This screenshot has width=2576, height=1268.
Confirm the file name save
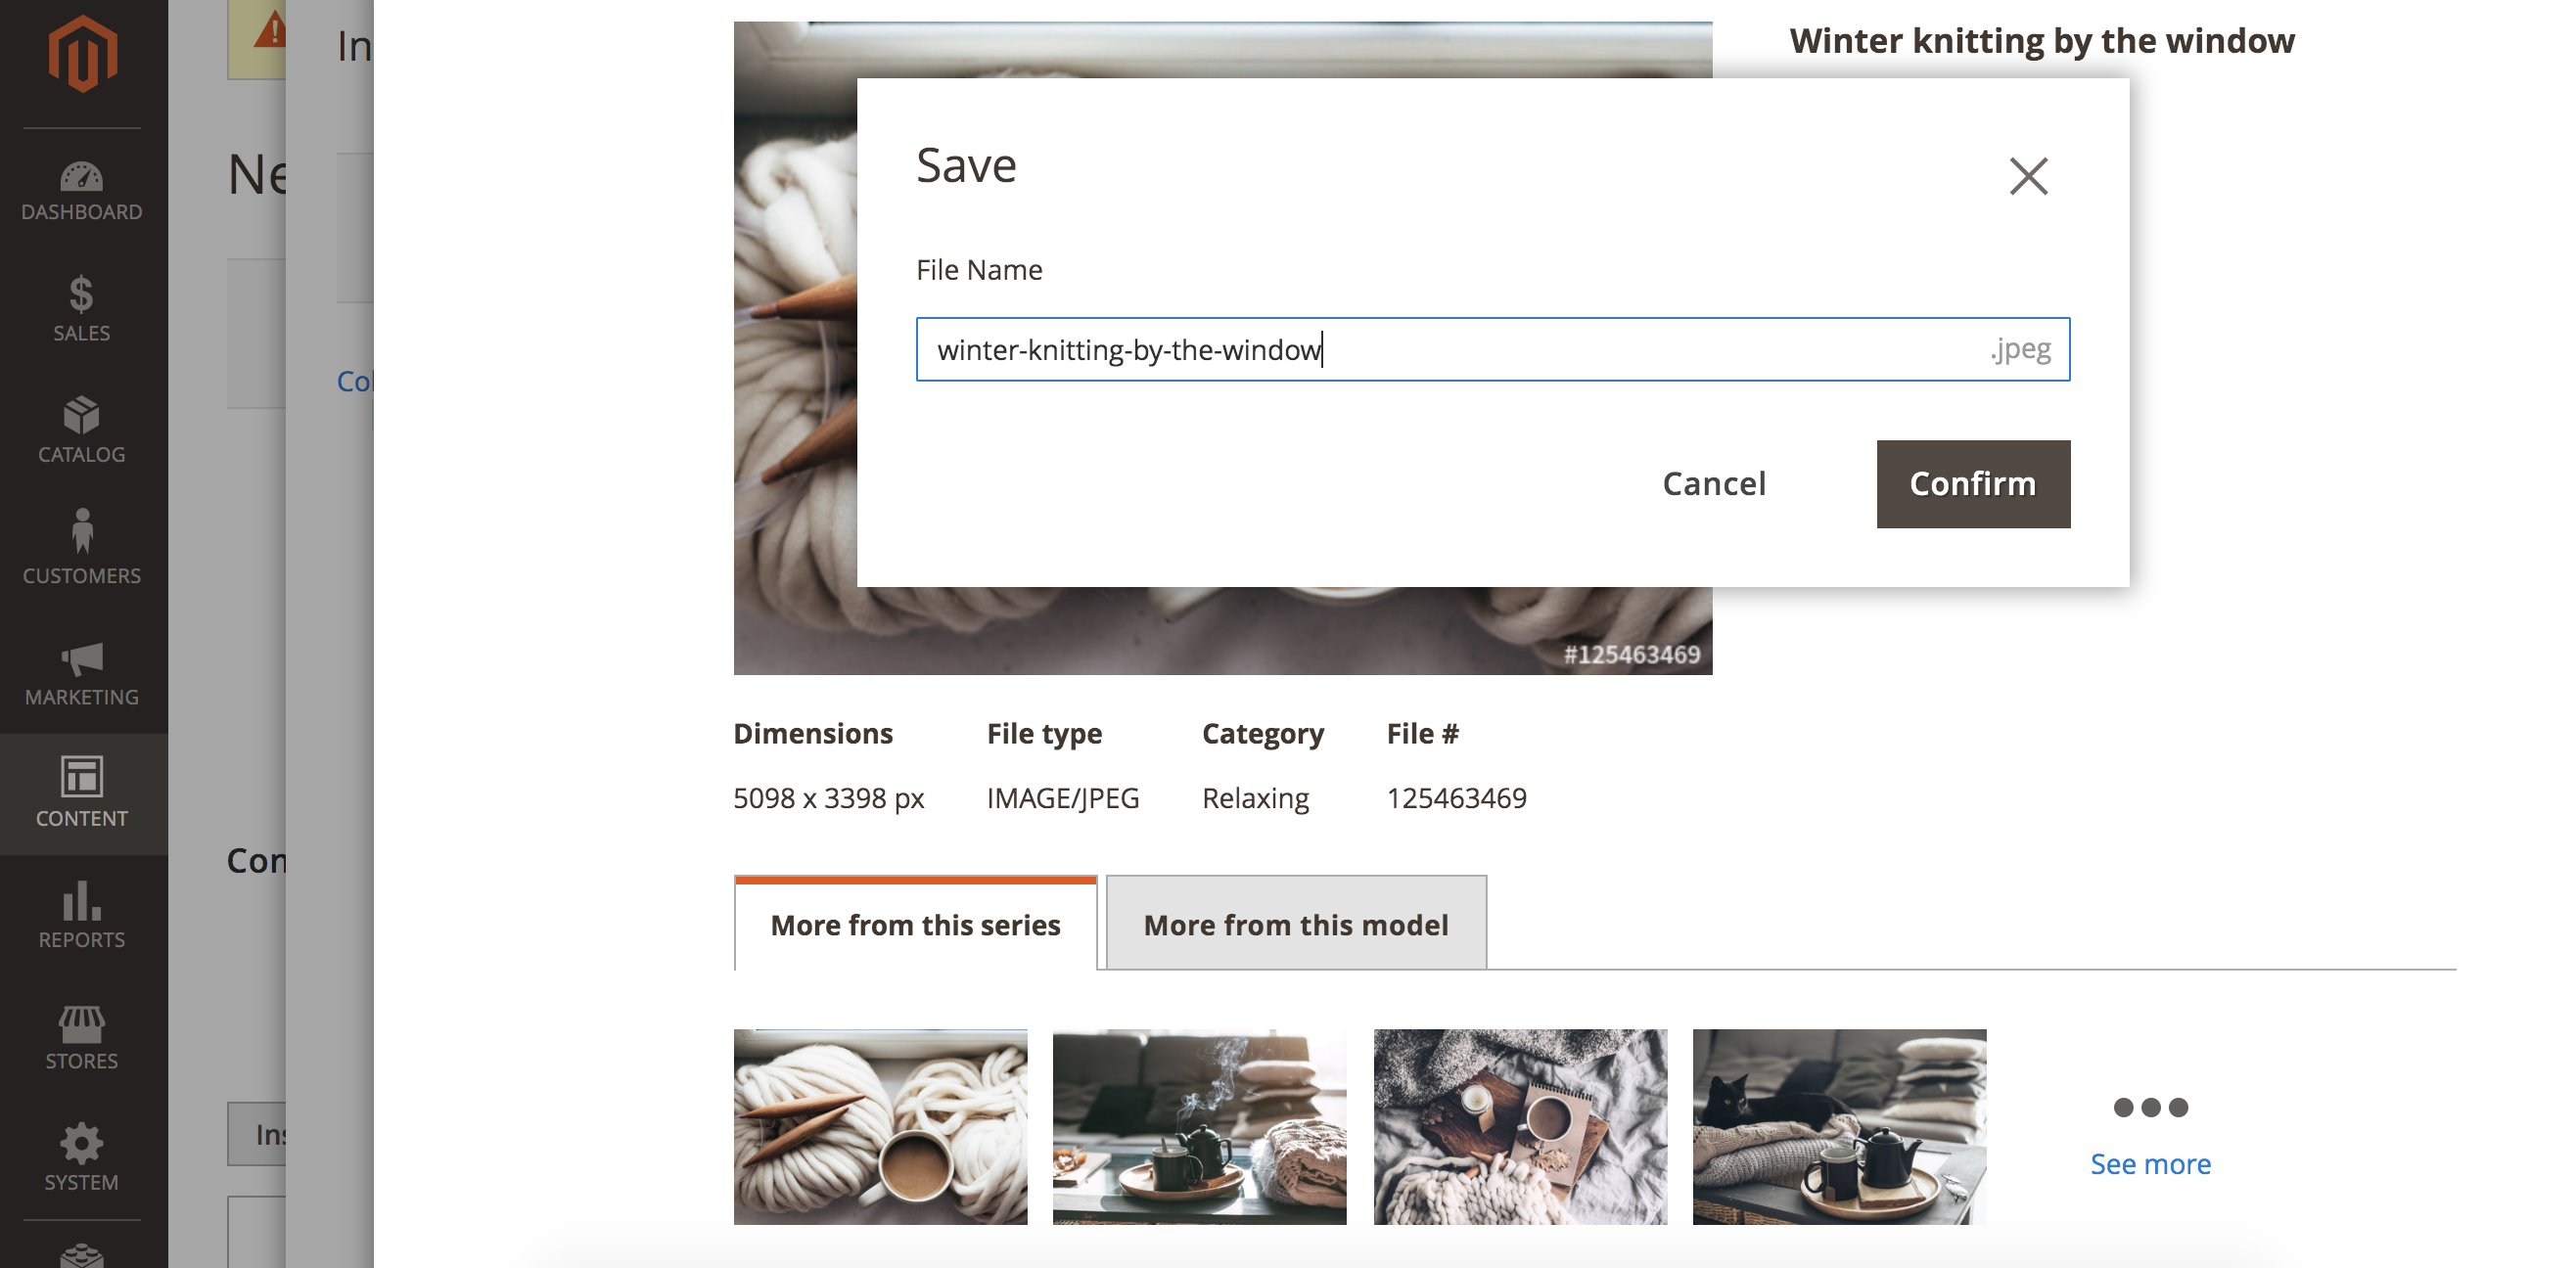click(1972, 484)
